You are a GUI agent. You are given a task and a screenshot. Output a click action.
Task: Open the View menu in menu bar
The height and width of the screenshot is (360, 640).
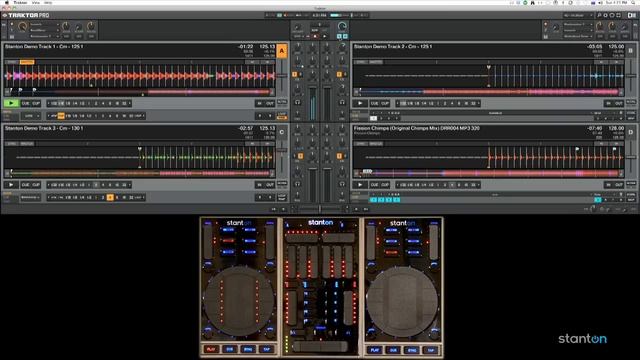point(36,2)
